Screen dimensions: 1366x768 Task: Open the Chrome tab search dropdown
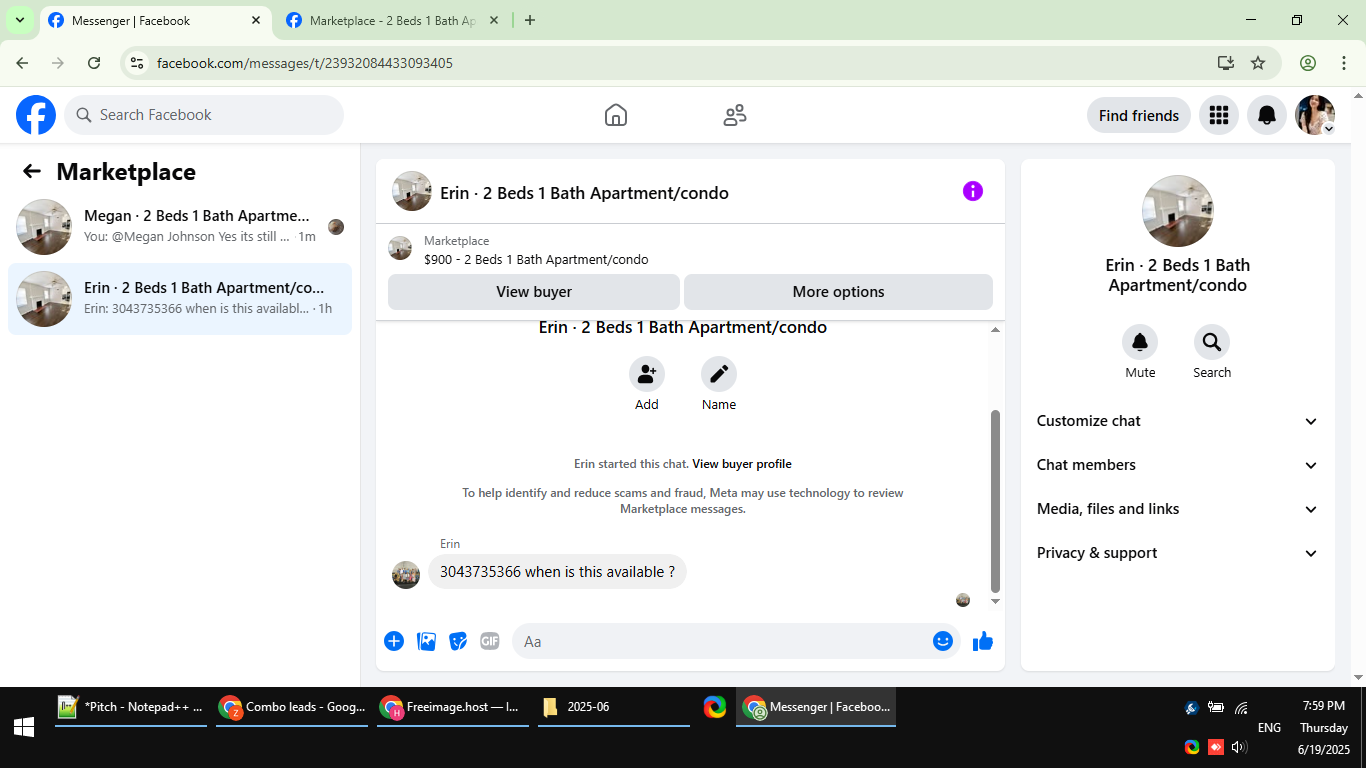coord(20,20)
